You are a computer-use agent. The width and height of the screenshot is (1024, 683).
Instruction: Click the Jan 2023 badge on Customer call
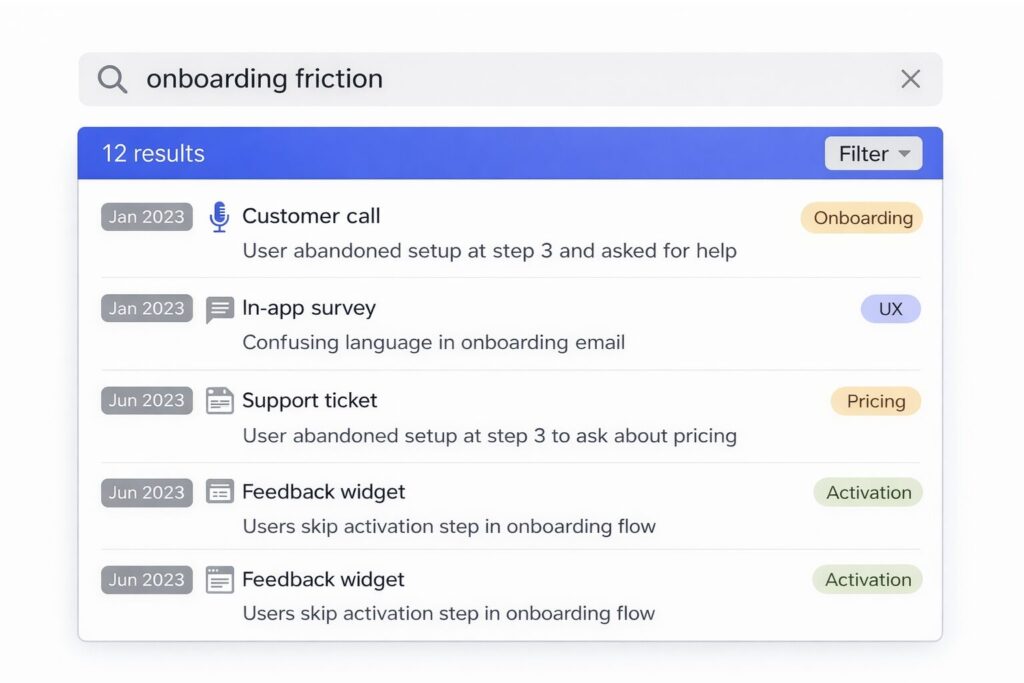(146, 216)
